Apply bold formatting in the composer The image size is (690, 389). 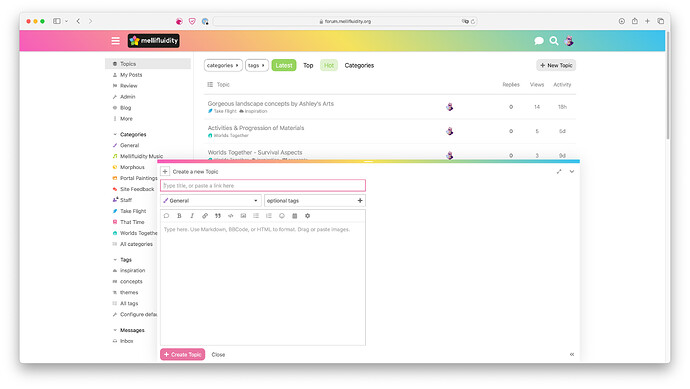click(179, 216)
